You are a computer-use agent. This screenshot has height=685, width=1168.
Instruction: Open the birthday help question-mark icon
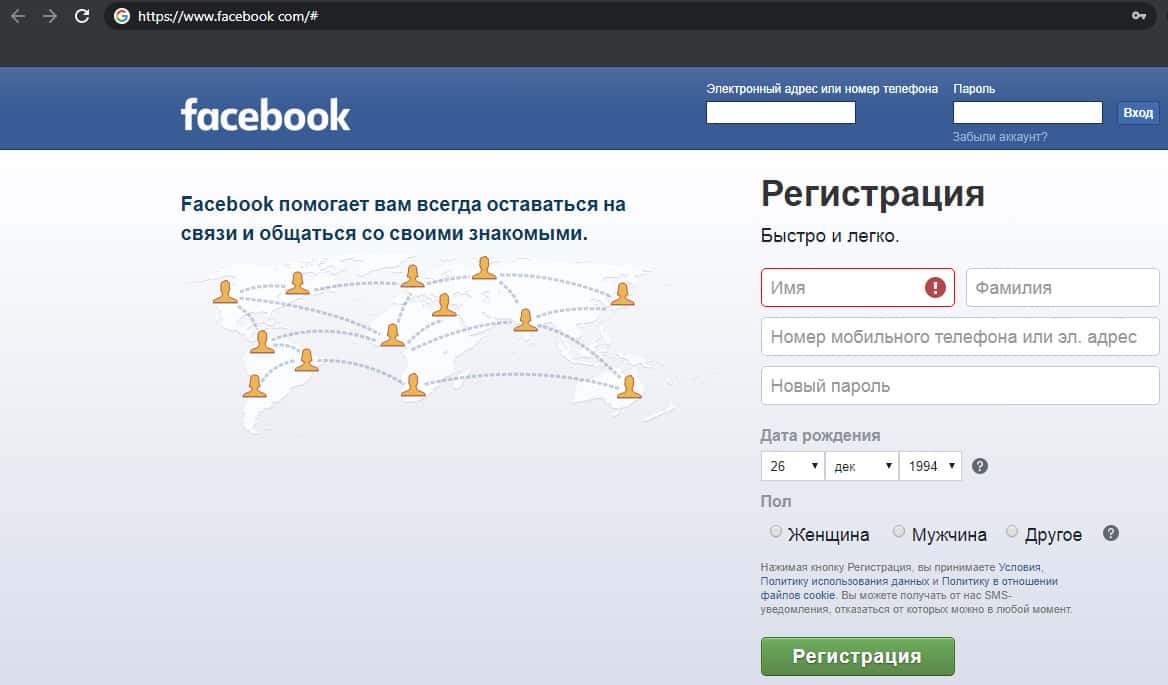click(980, 466)
